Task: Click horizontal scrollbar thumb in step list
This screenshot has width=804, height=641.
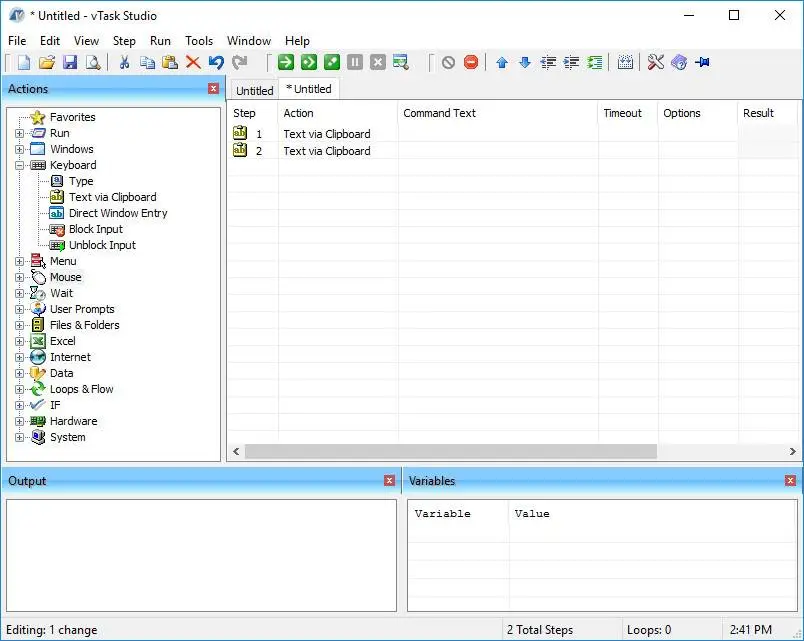Action: [451, 452]
